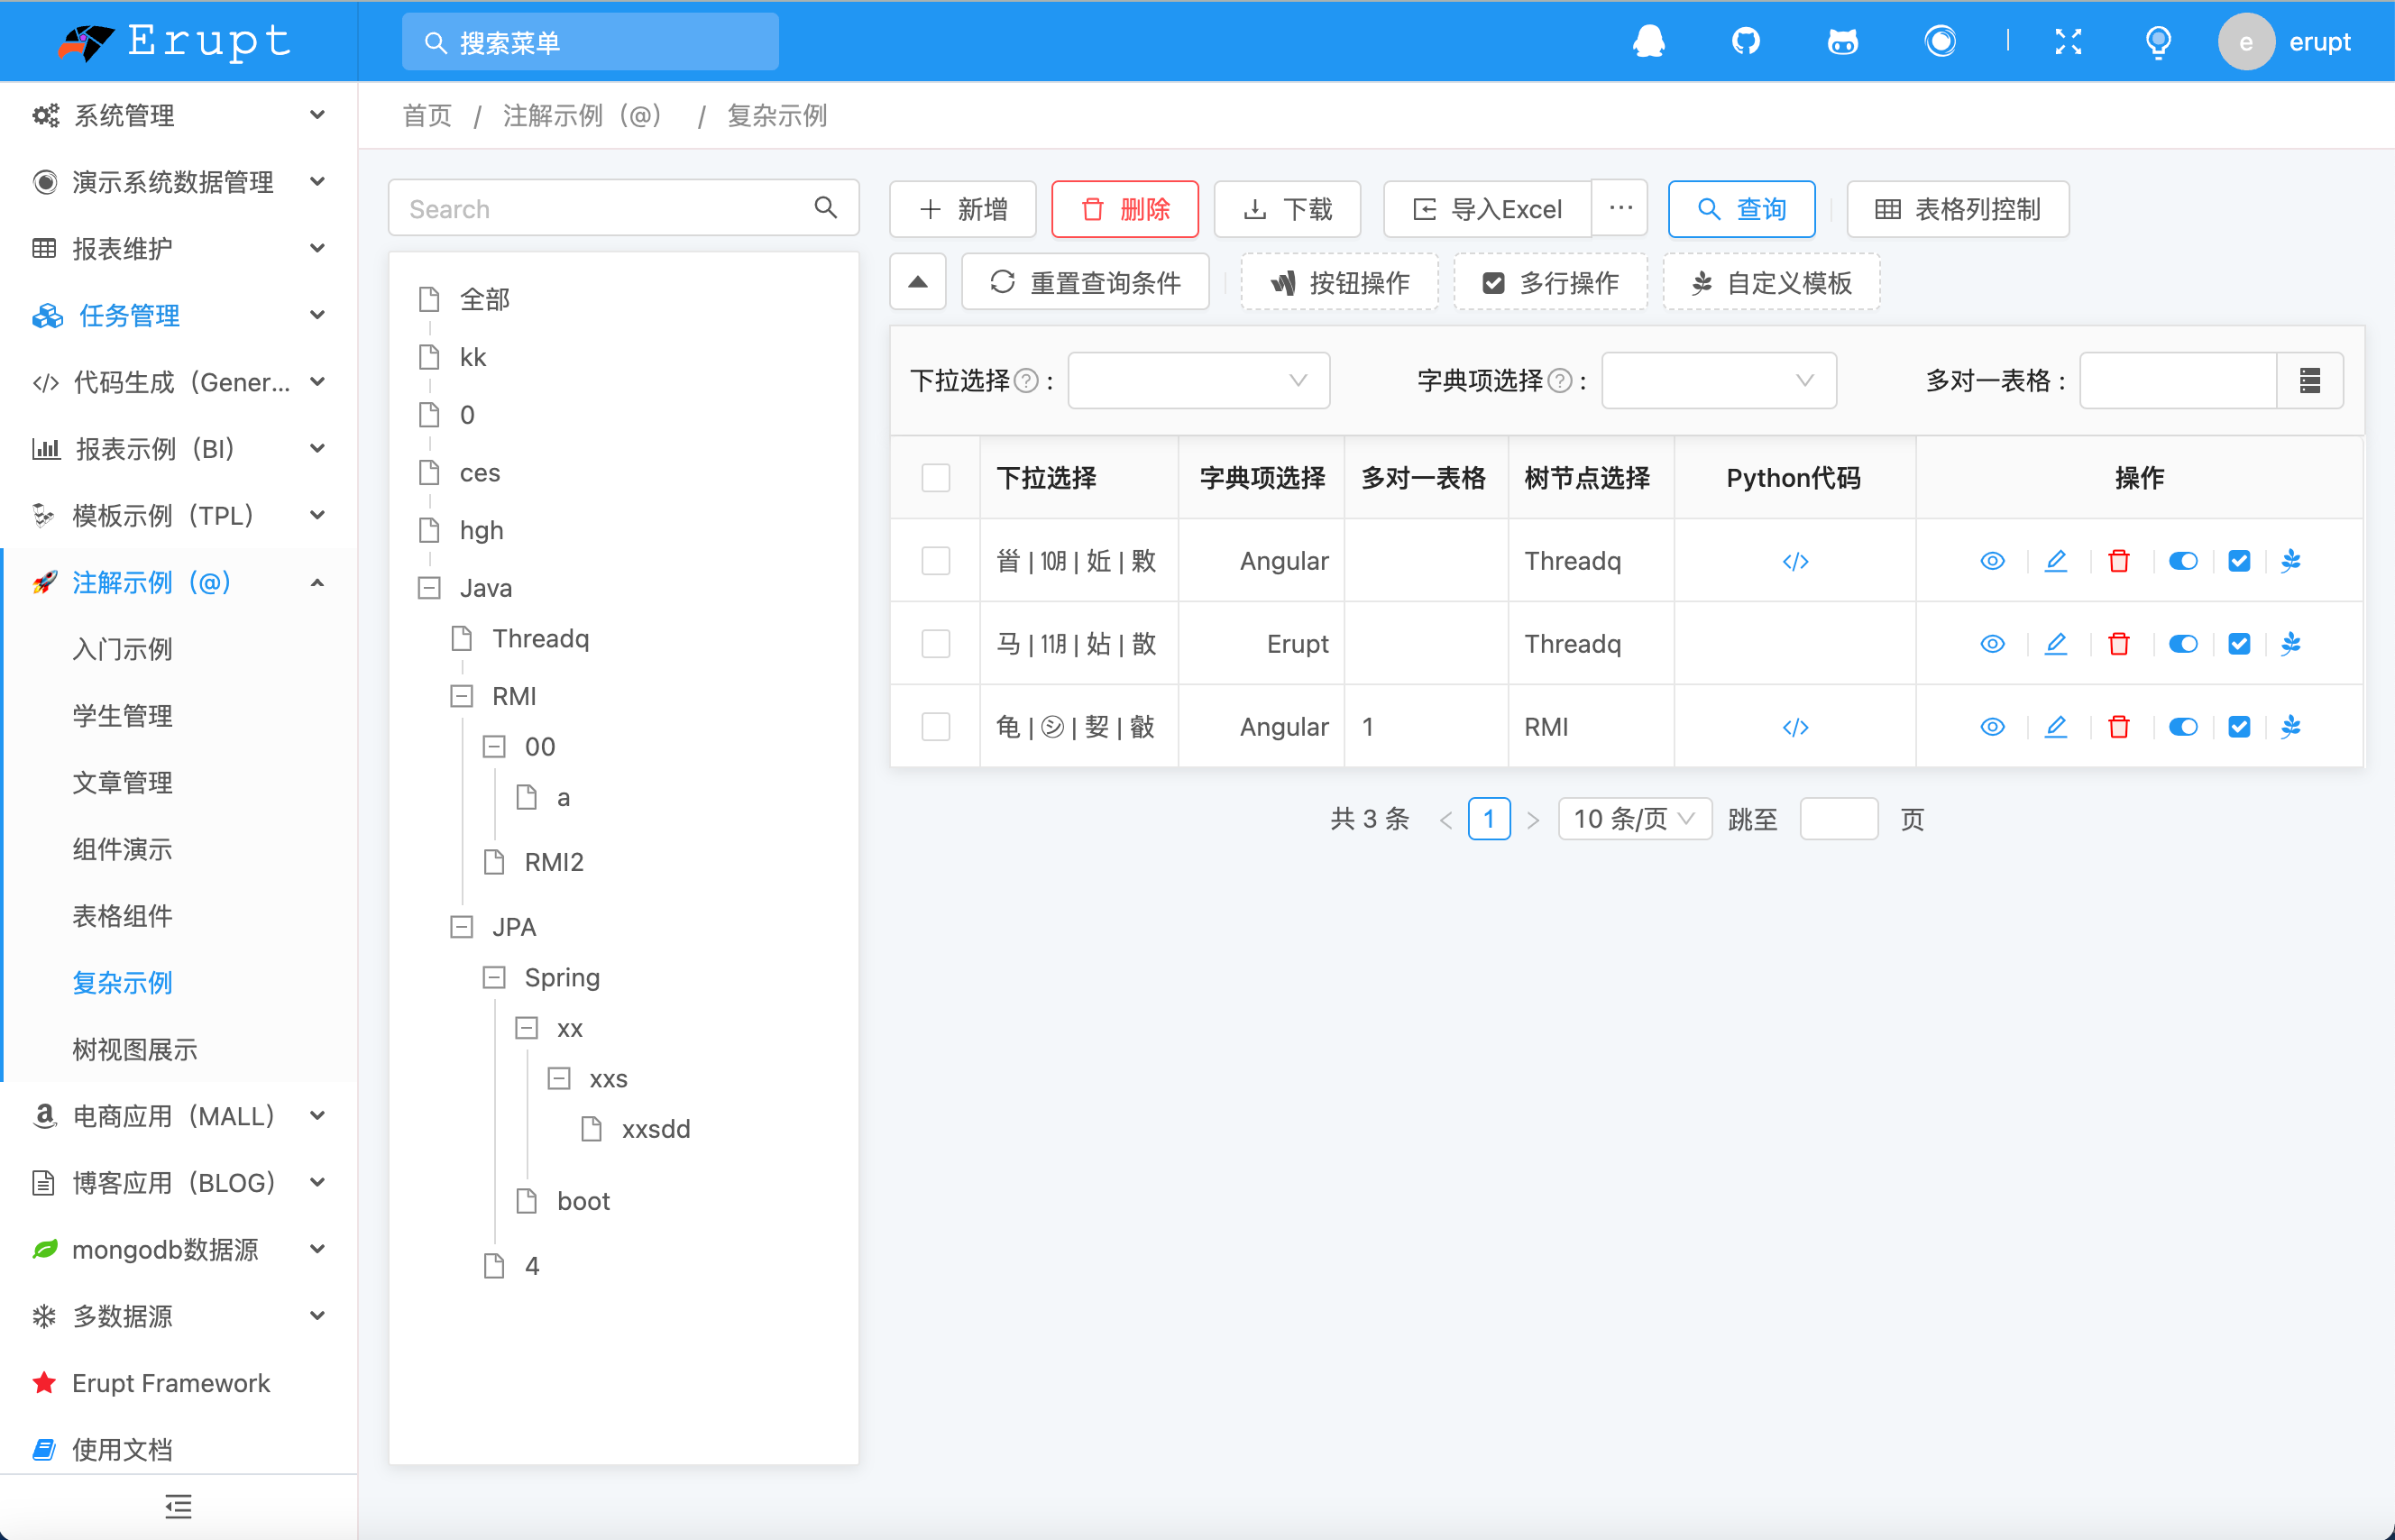Check the select-all checkbox in table header

tap(936, 478)
